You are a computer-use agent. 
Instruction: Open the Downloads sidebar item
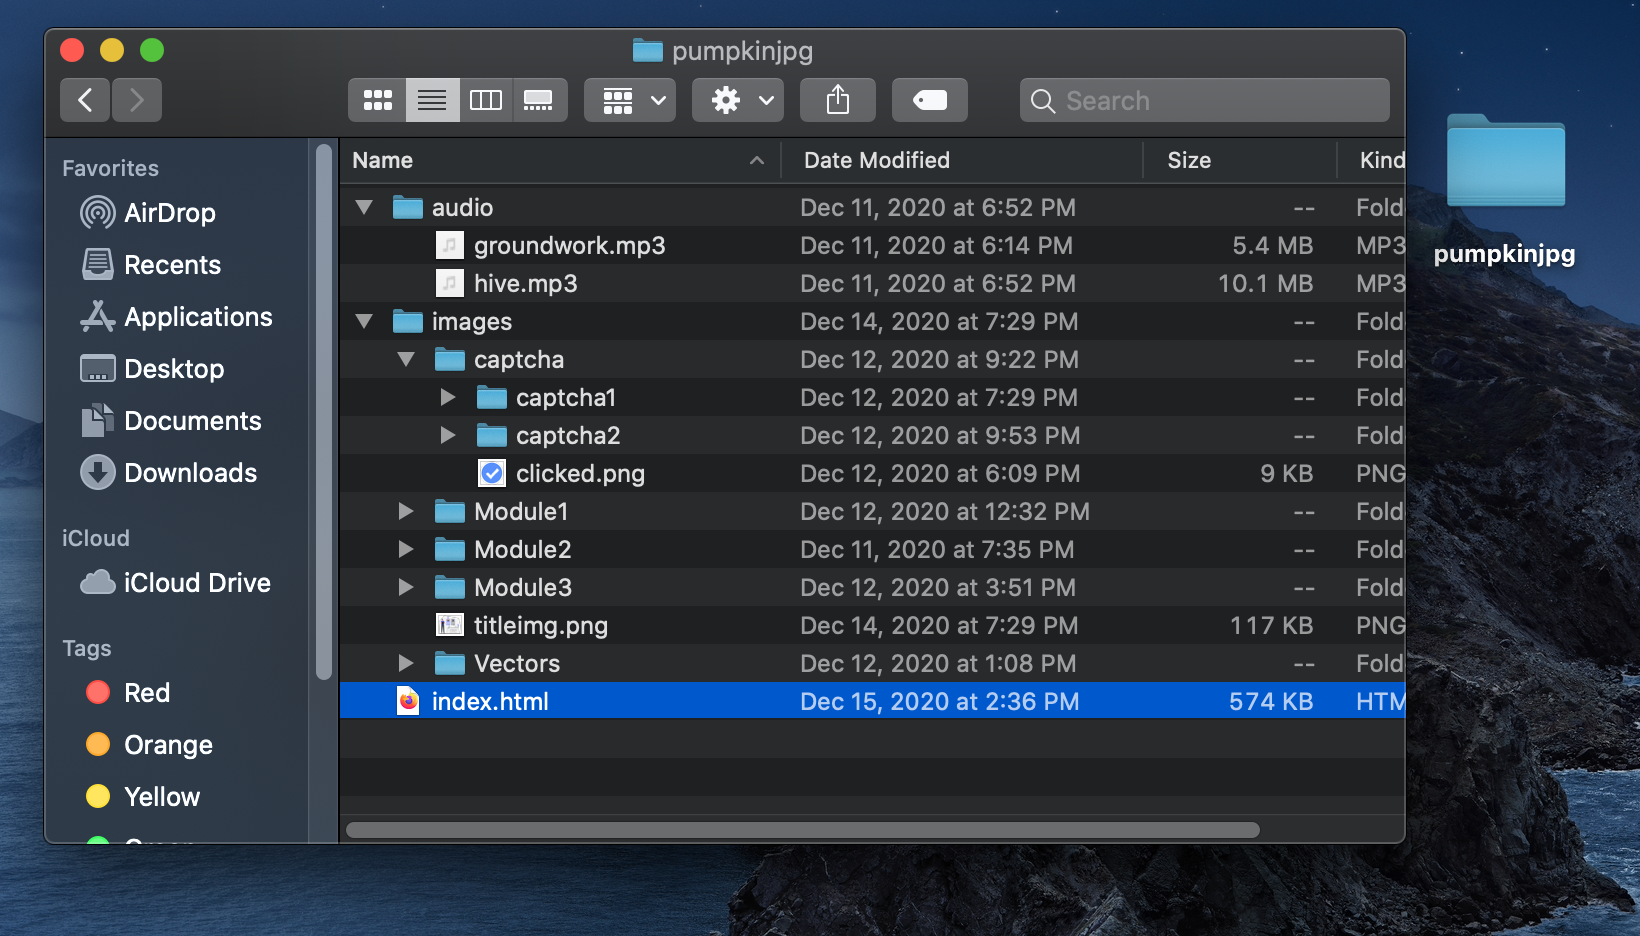click(x=168, y=473)
